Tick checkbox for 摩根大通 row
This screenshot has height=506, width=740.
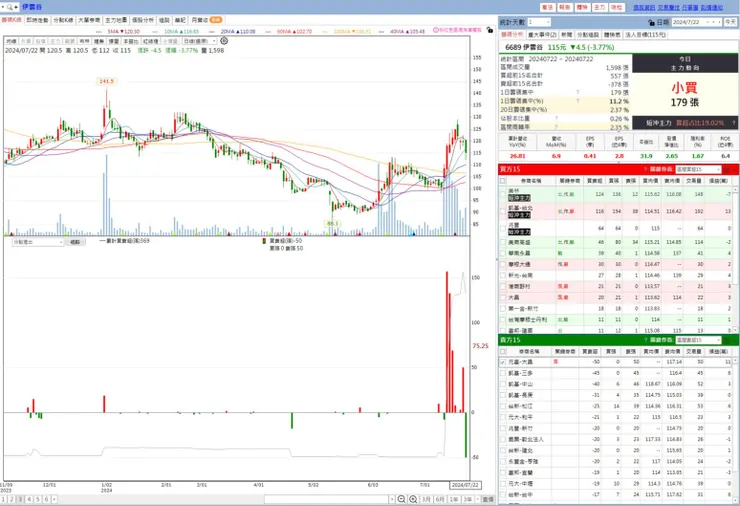point(503,264)
